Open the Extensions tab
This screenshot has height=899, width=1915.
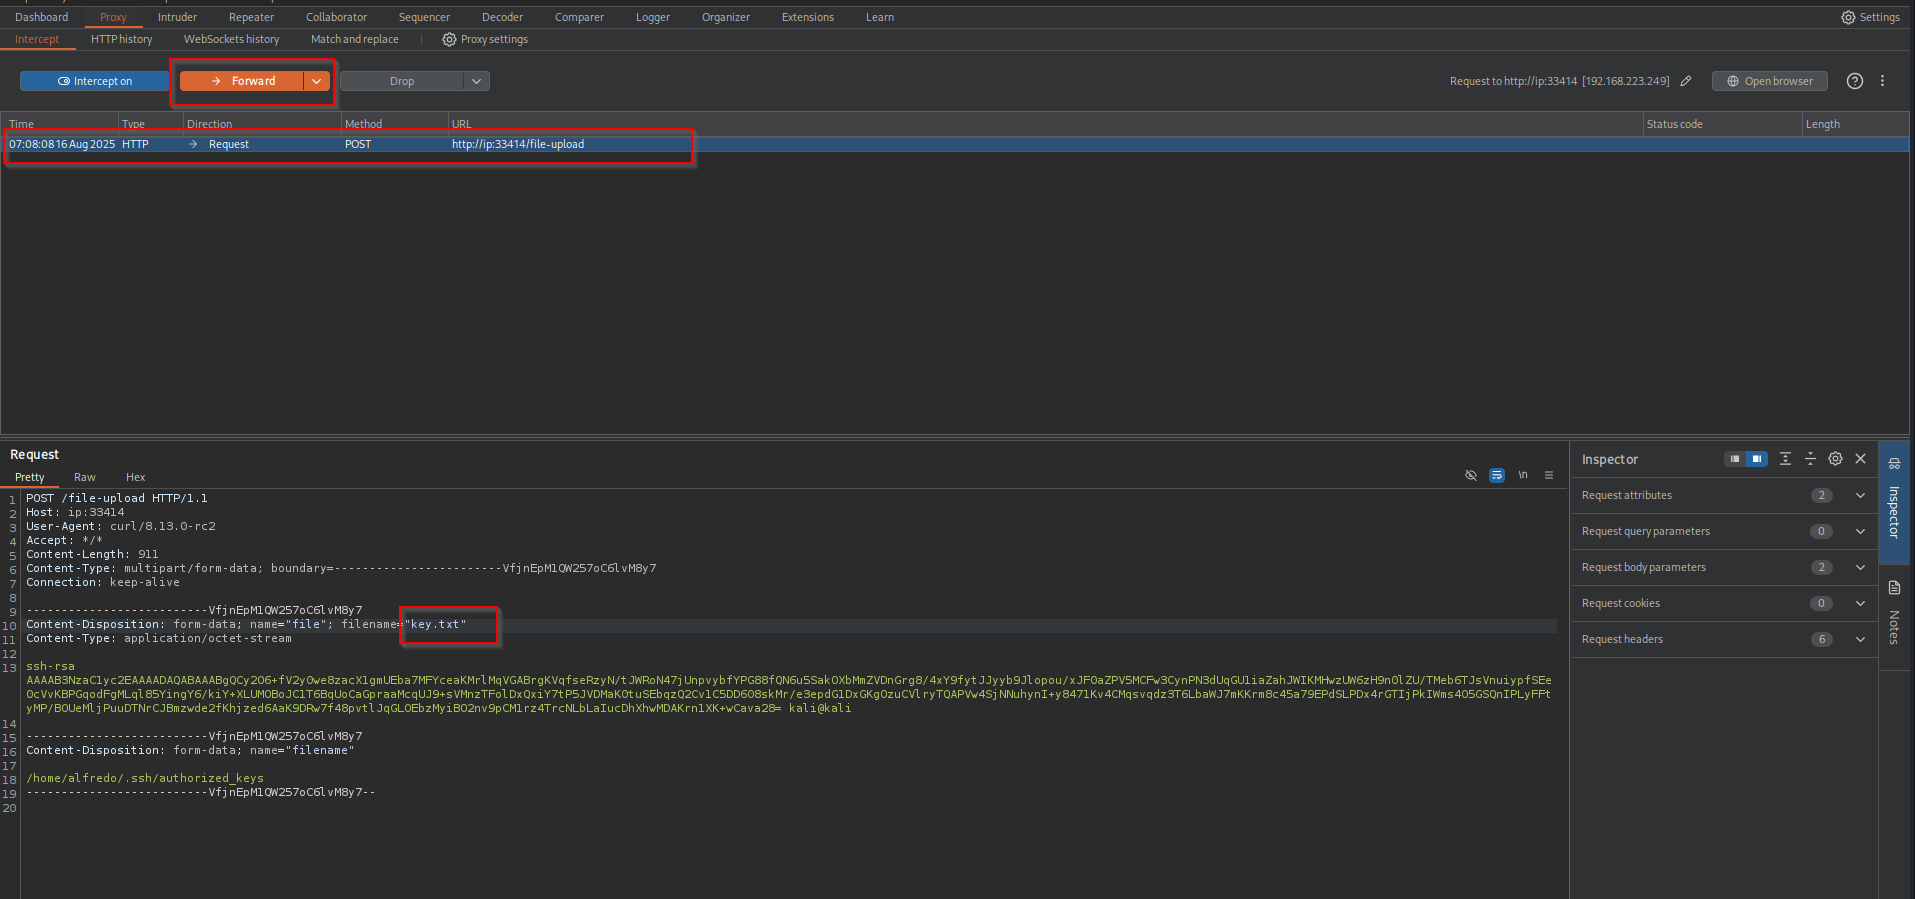[x=807, y=17]
